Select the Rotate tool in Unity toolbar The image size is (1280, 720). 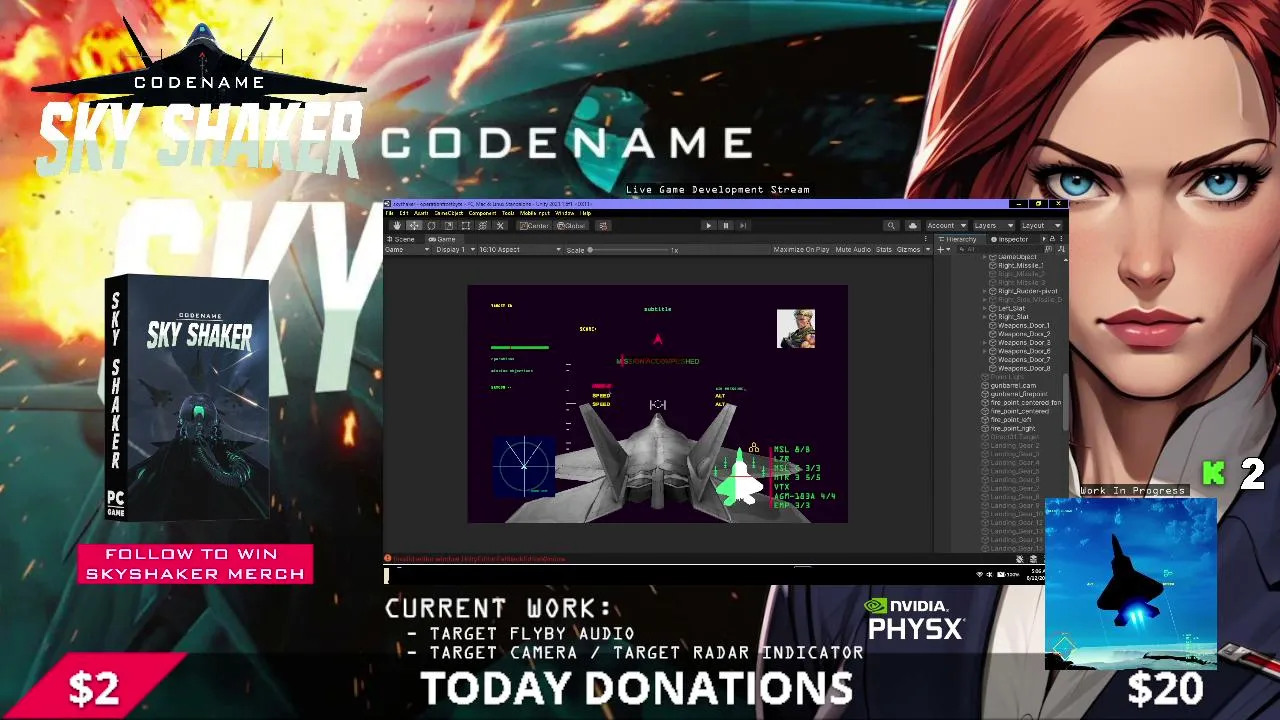431,225
